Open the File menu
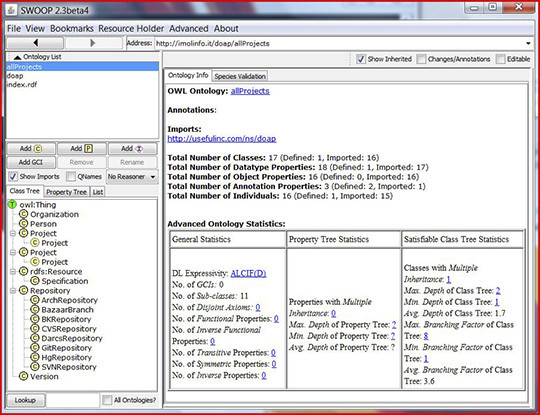Screen dimensions: 540x415 [x=14, y=29]
